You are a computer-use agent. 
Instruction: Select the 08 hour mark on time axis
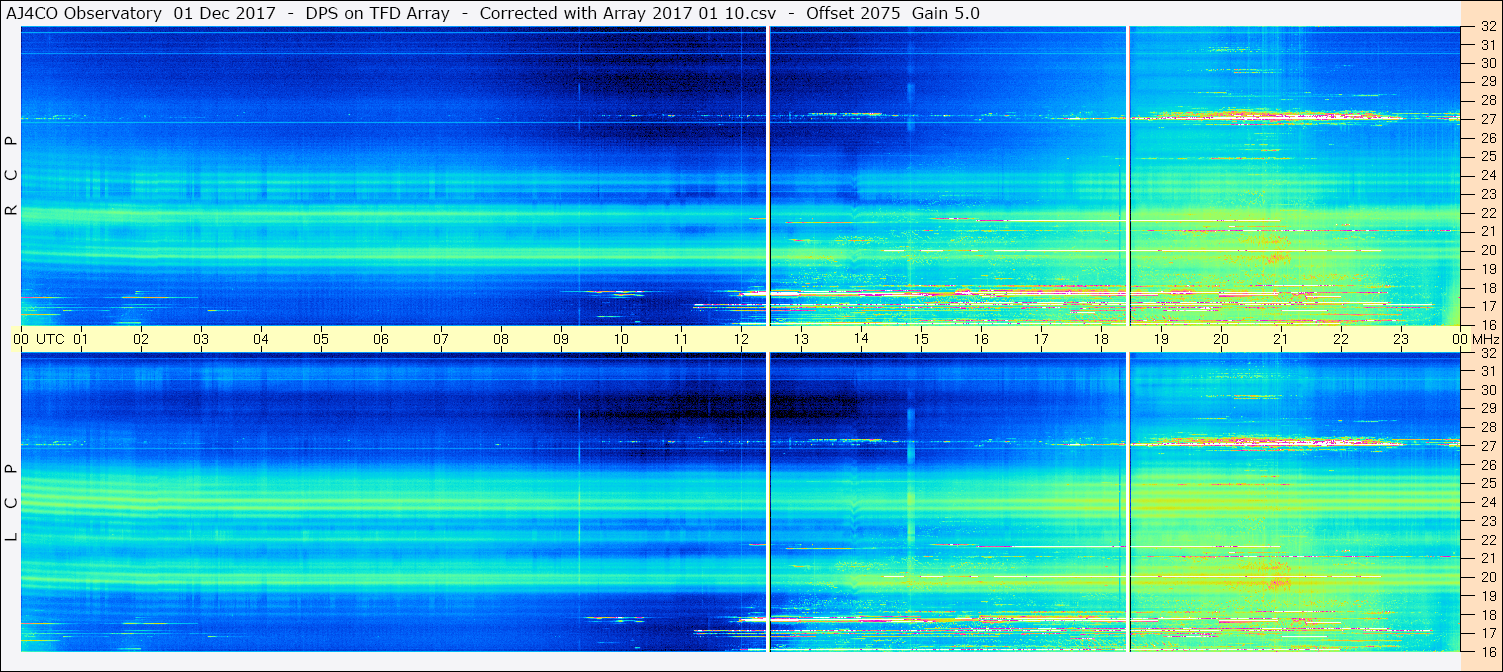(501, 339)
